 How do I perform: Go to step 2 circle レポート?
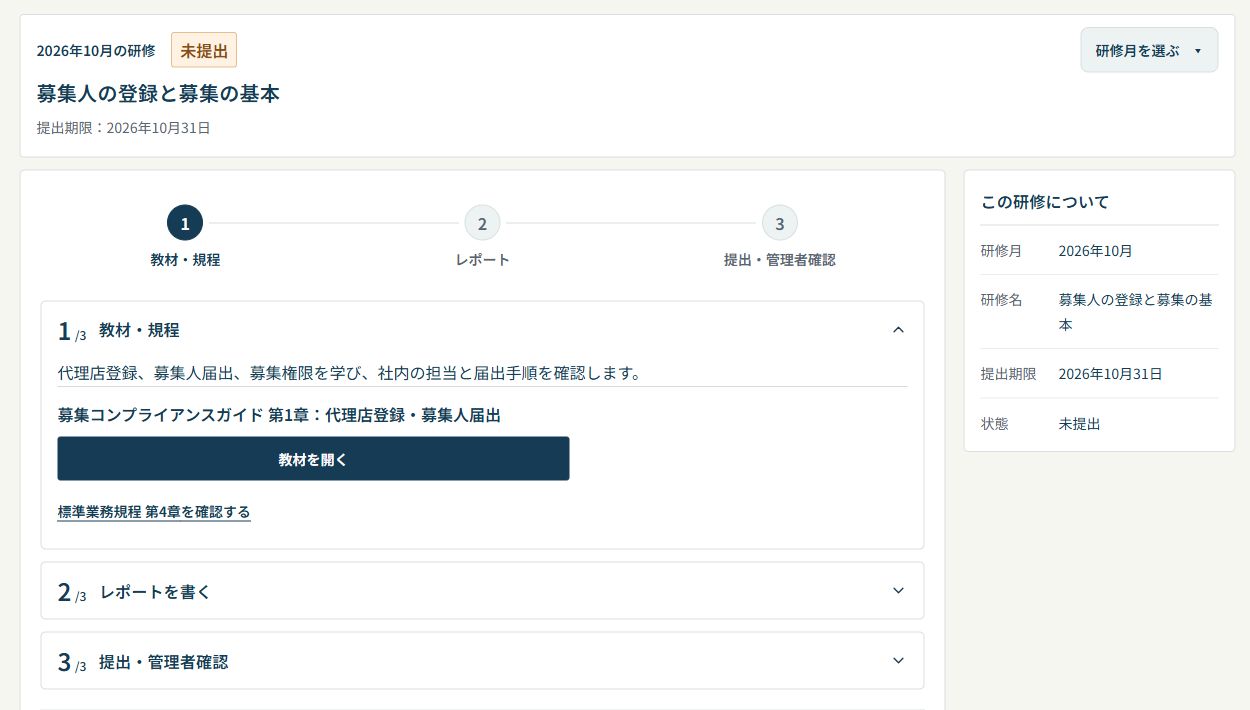482,223
